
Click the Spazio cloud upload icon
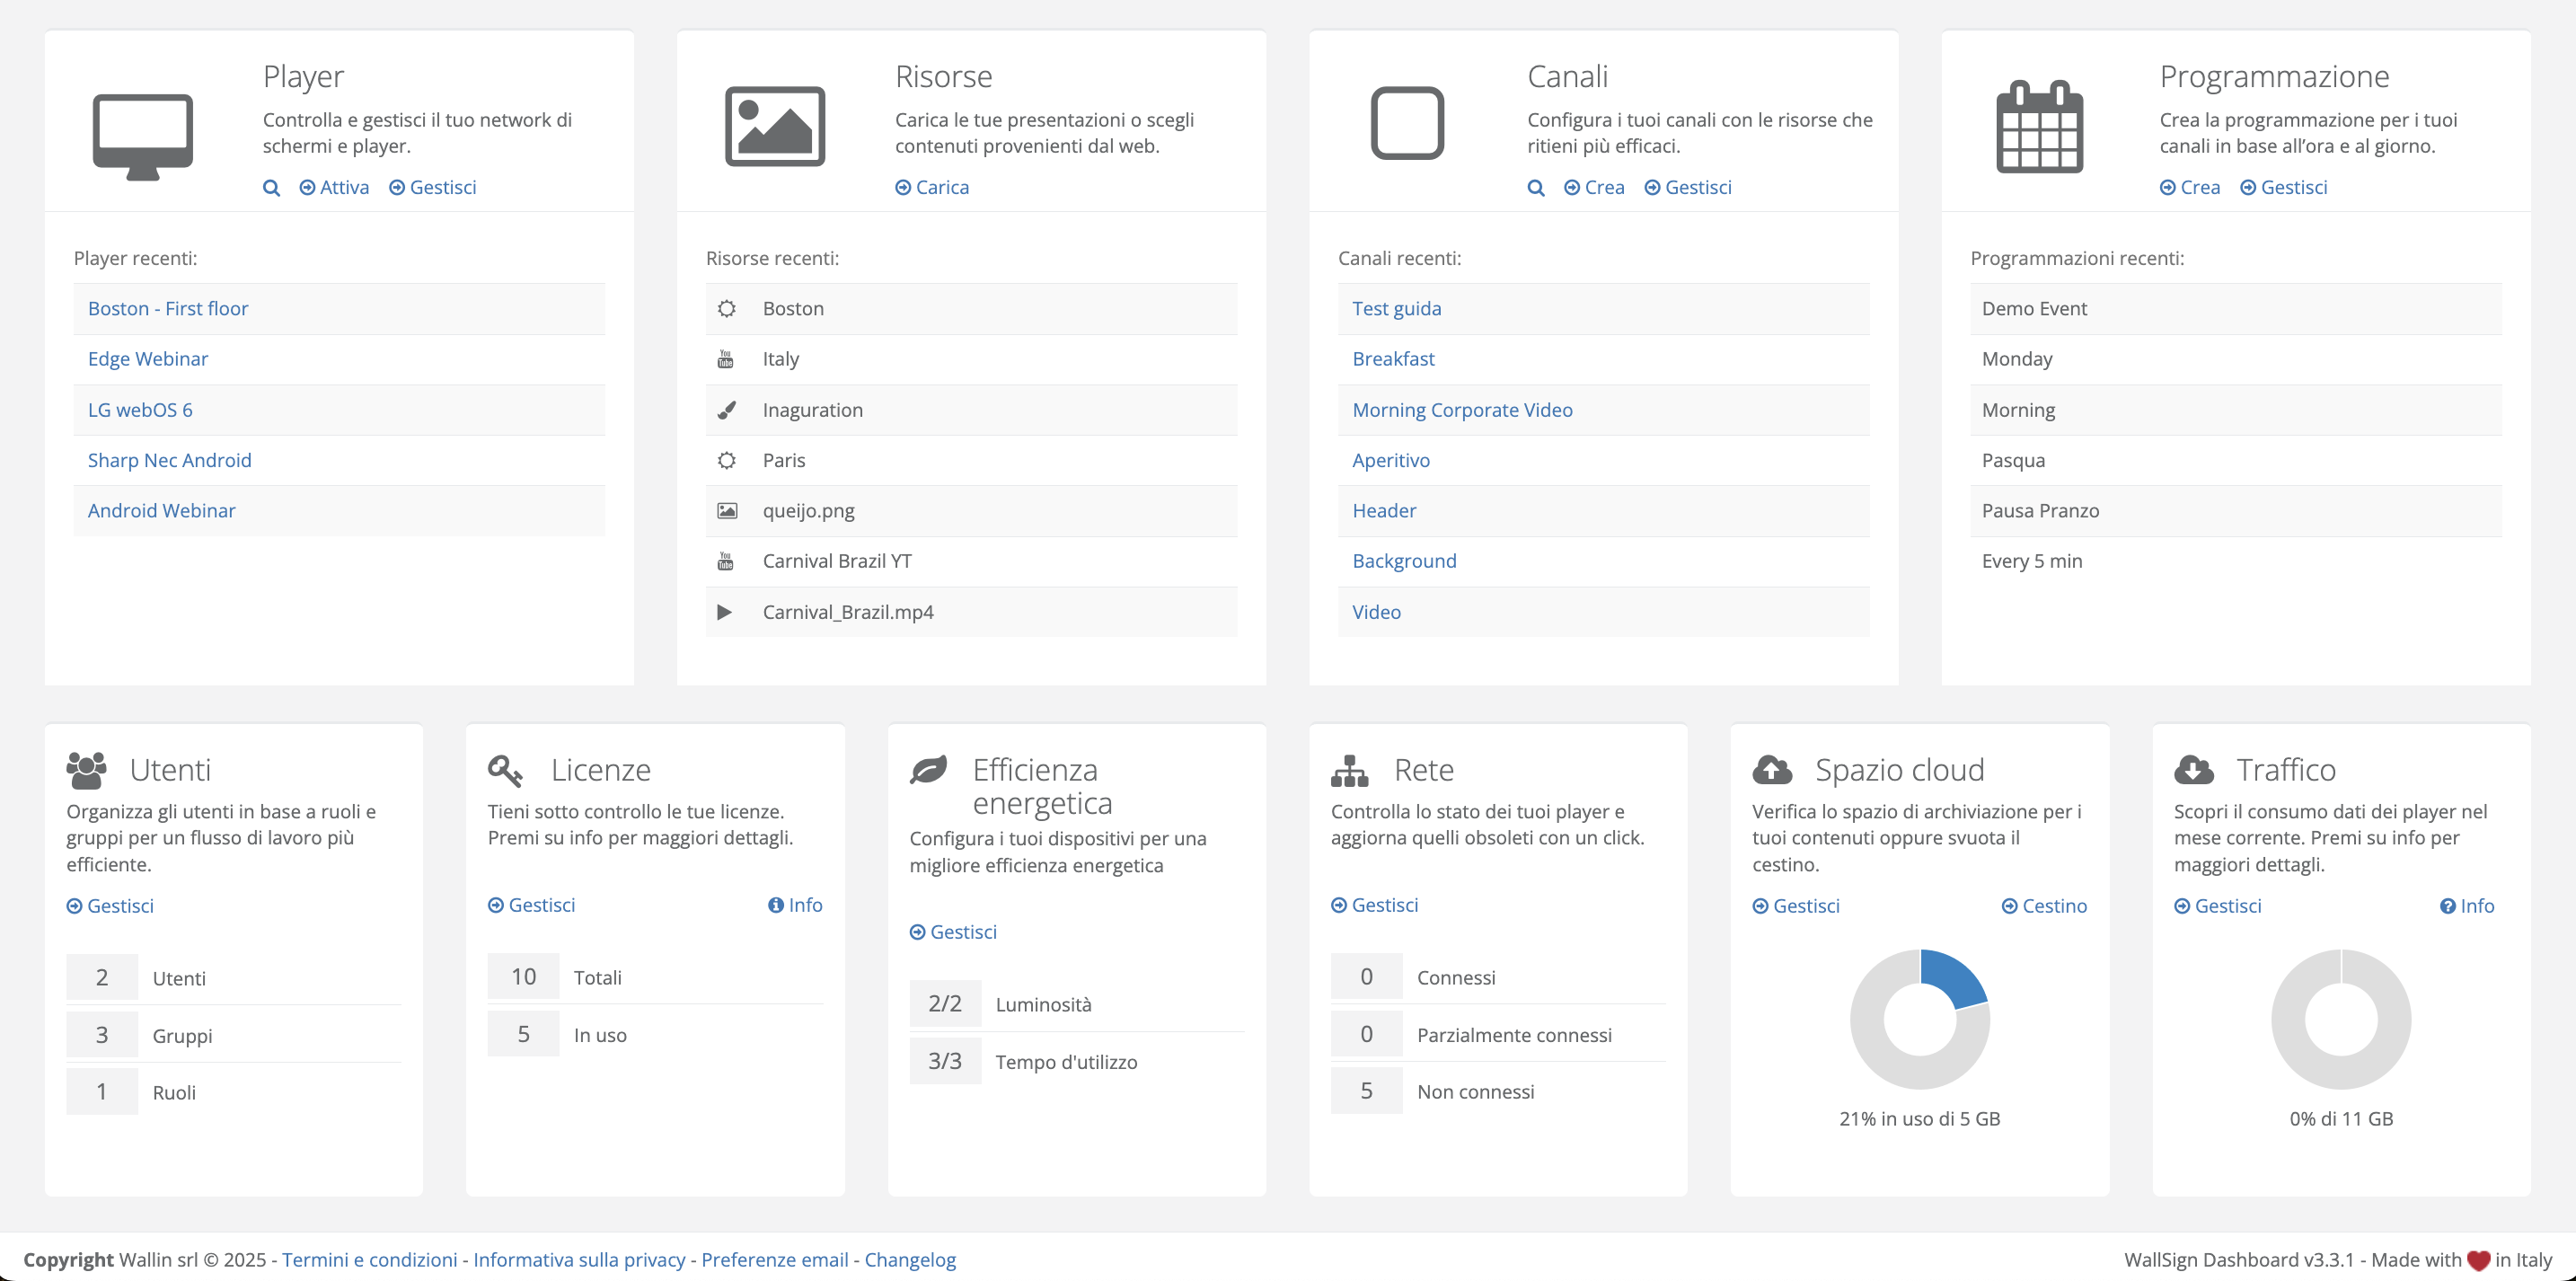[x=1772, y=770]
